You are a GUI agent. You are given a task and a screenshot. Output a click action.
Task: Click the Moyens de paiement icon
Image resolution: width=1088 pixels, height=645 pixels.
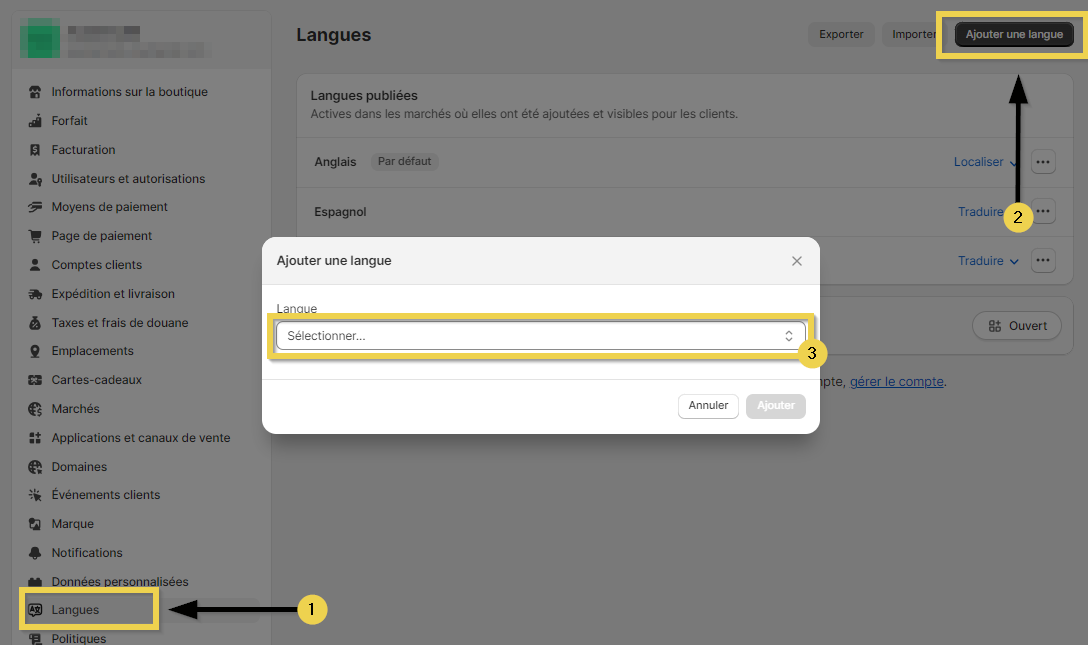tap(35, 207)
